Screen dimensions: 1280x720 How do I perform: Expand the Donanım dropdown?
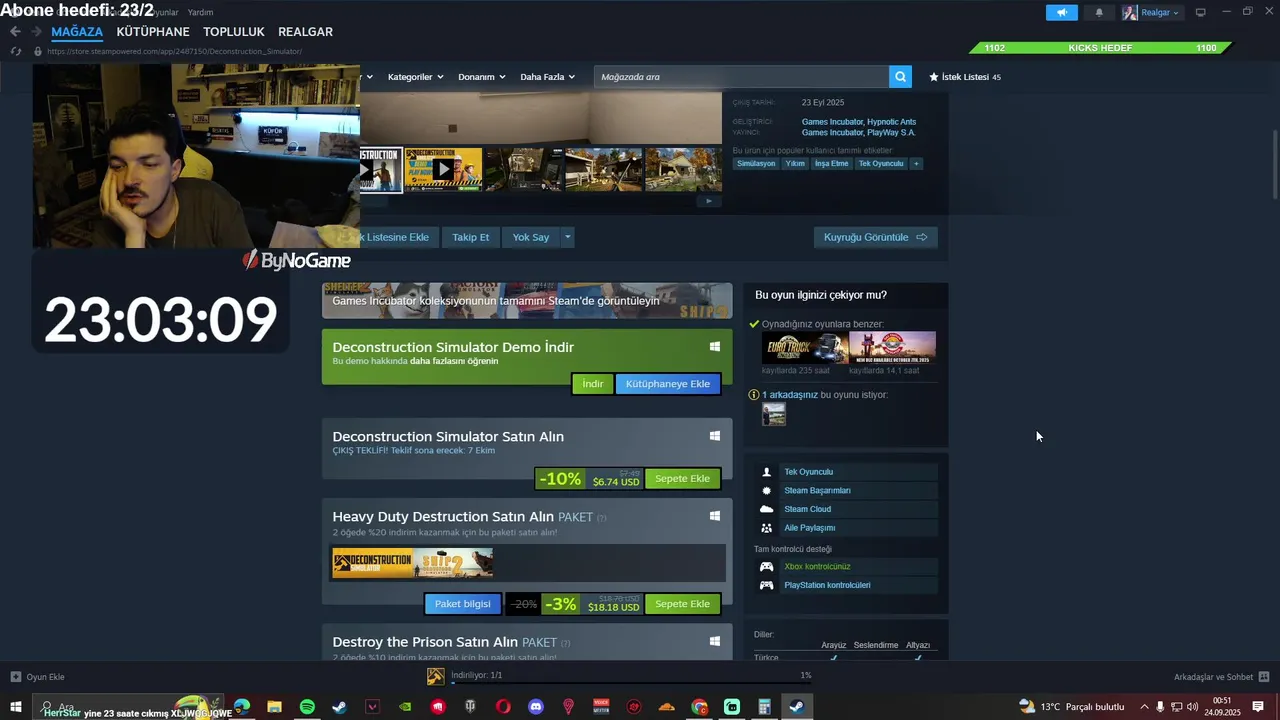(x=482, y=77)
